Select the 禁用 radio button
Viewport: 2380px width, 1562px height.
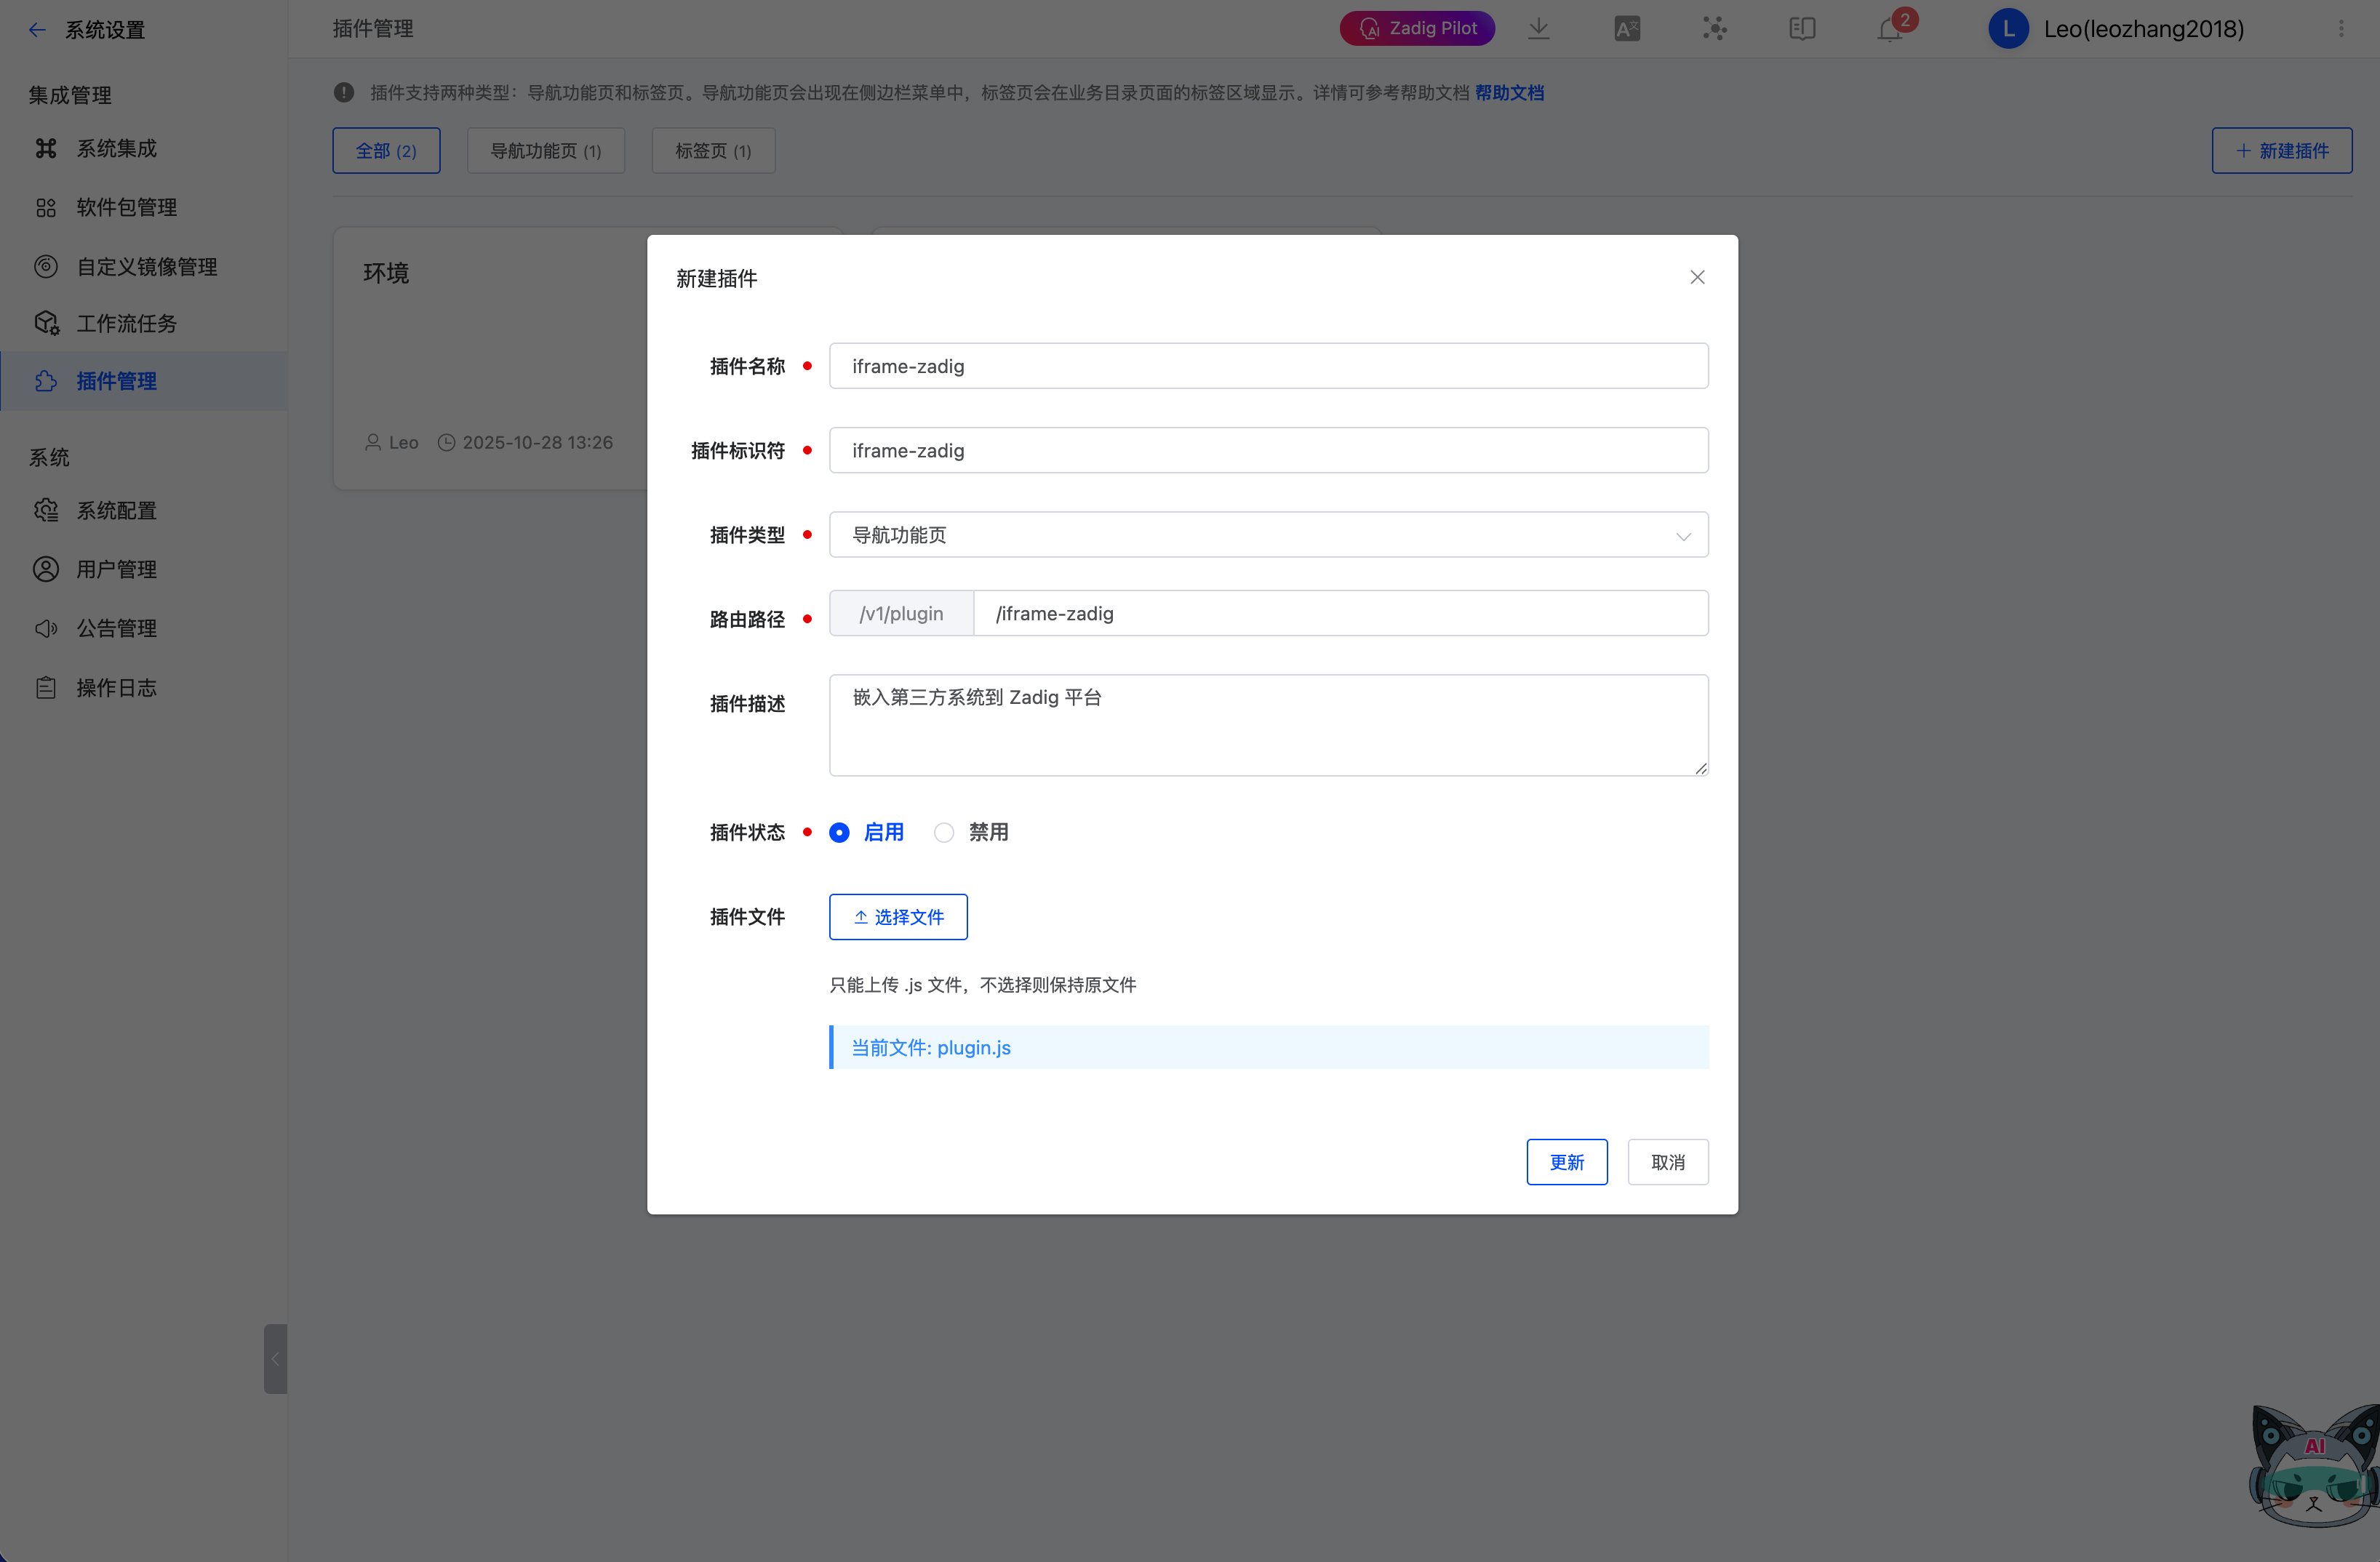(944, 832)
